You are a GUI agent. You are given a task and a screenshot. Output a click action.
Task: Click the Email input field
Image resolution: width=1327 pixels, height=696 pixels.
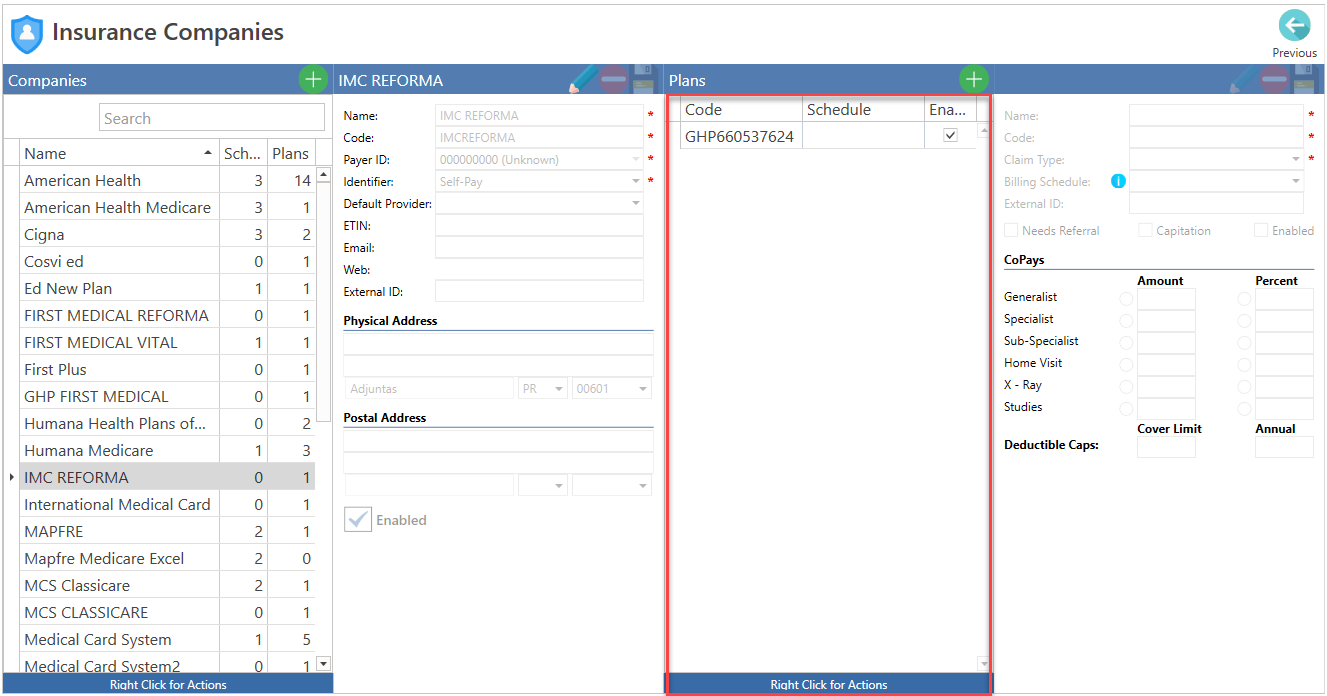coord(539,247)
